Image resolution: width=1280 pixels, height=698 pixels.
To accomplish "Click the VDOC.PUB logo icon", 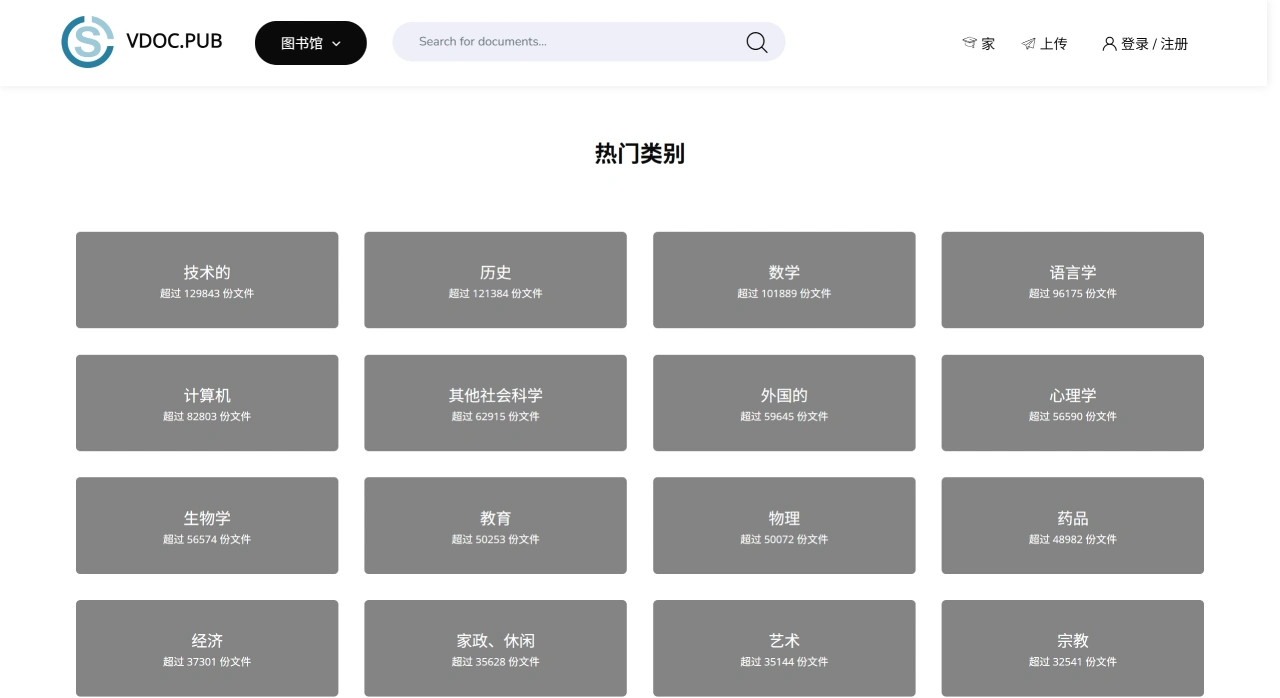I will tap(88, 42).
